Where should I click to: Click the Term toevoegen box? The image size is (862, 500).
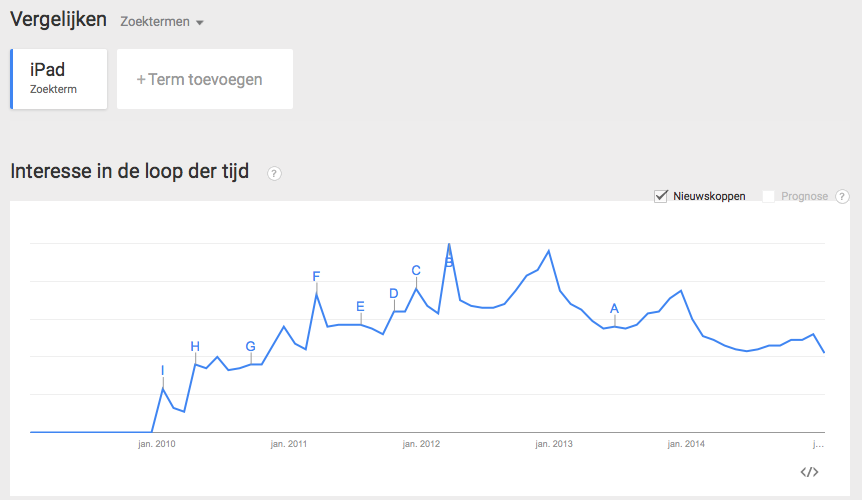205,79
